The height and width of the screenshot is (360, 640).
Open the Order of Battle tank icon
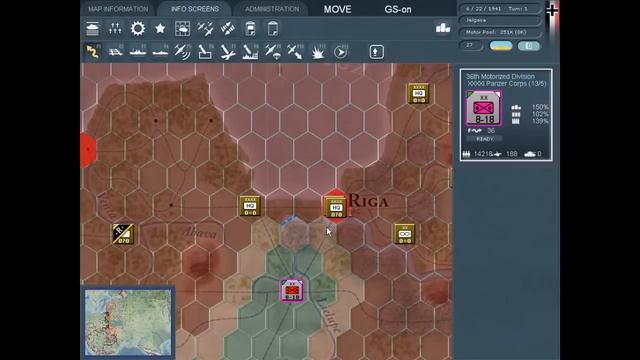point(93,29)
